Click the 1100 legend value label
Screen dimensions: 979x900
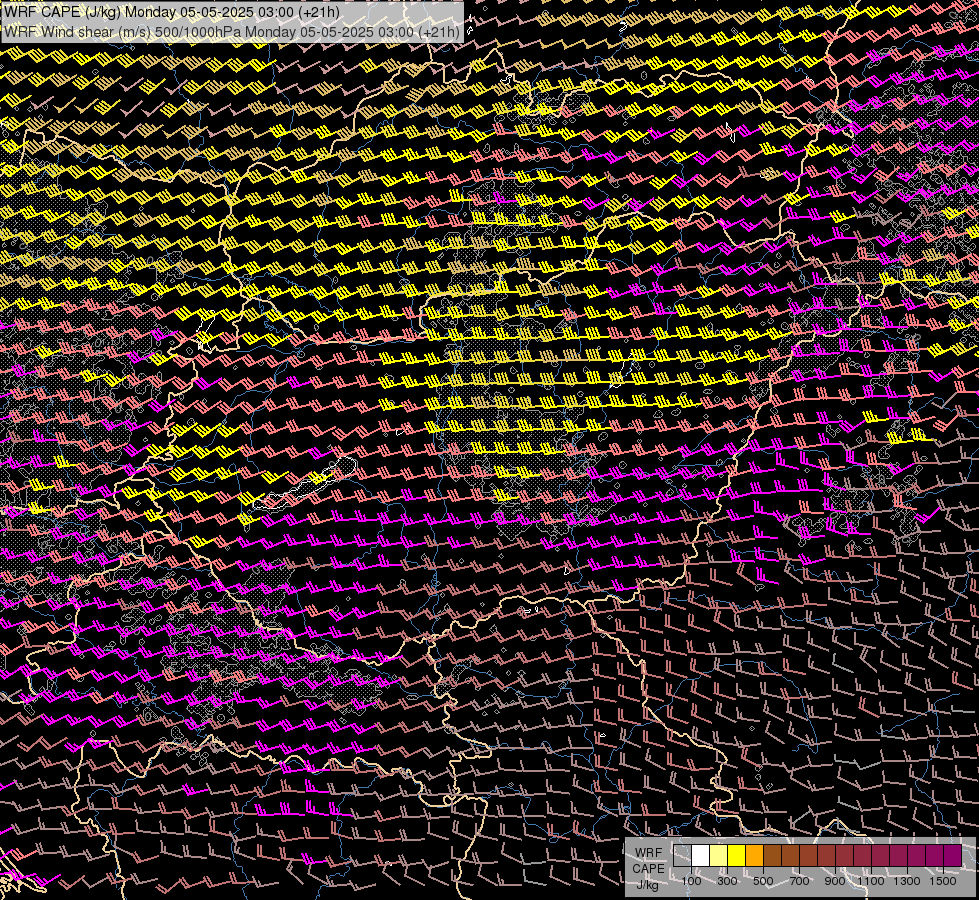point(871,881)
